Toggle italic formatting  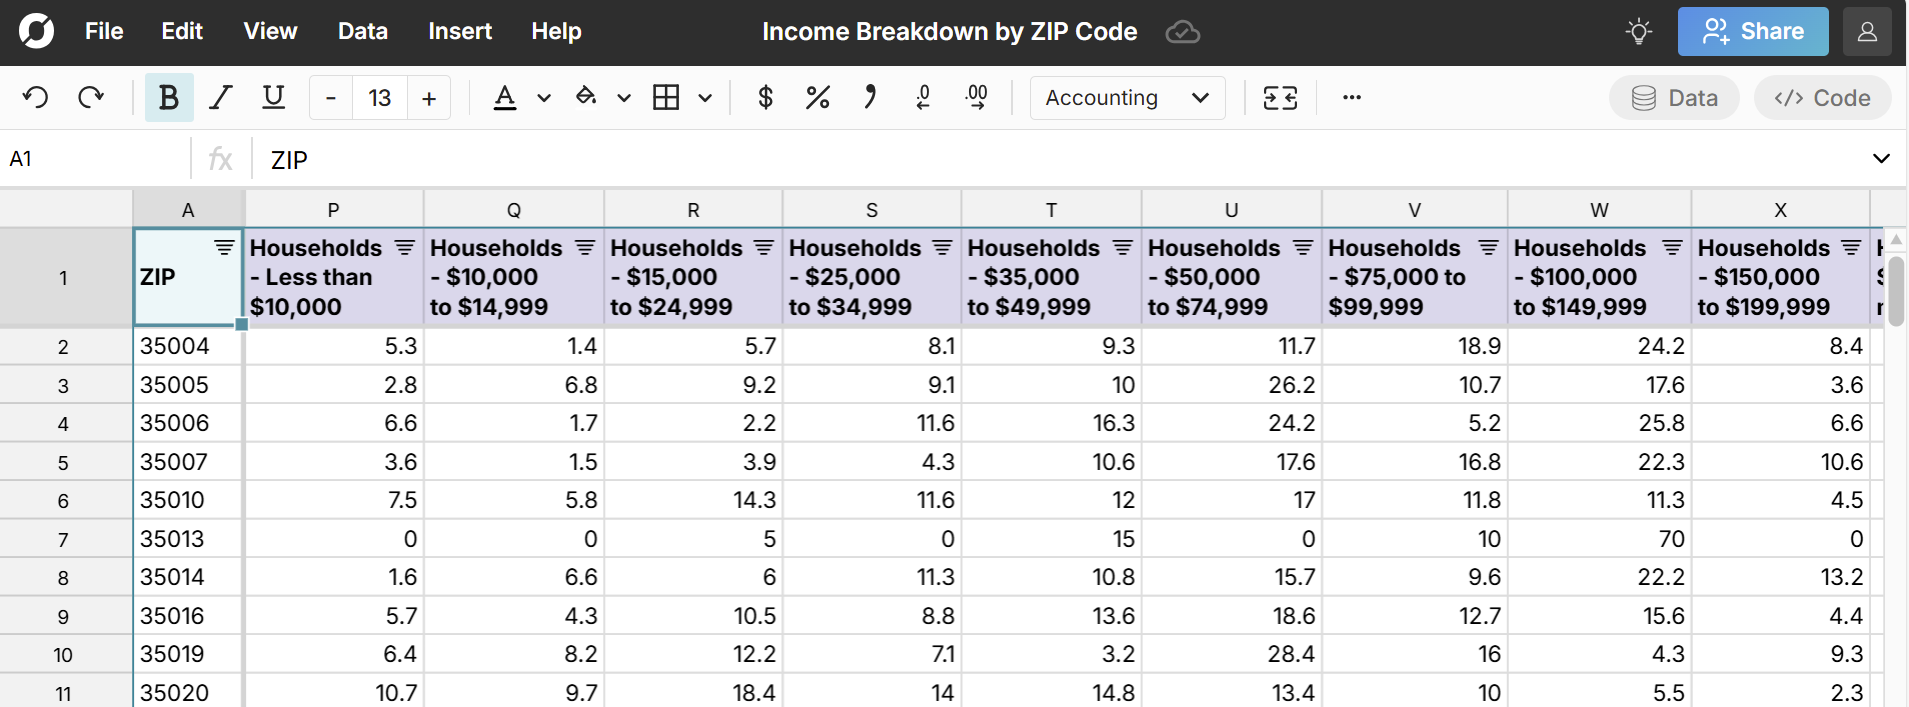pos(221,98)
